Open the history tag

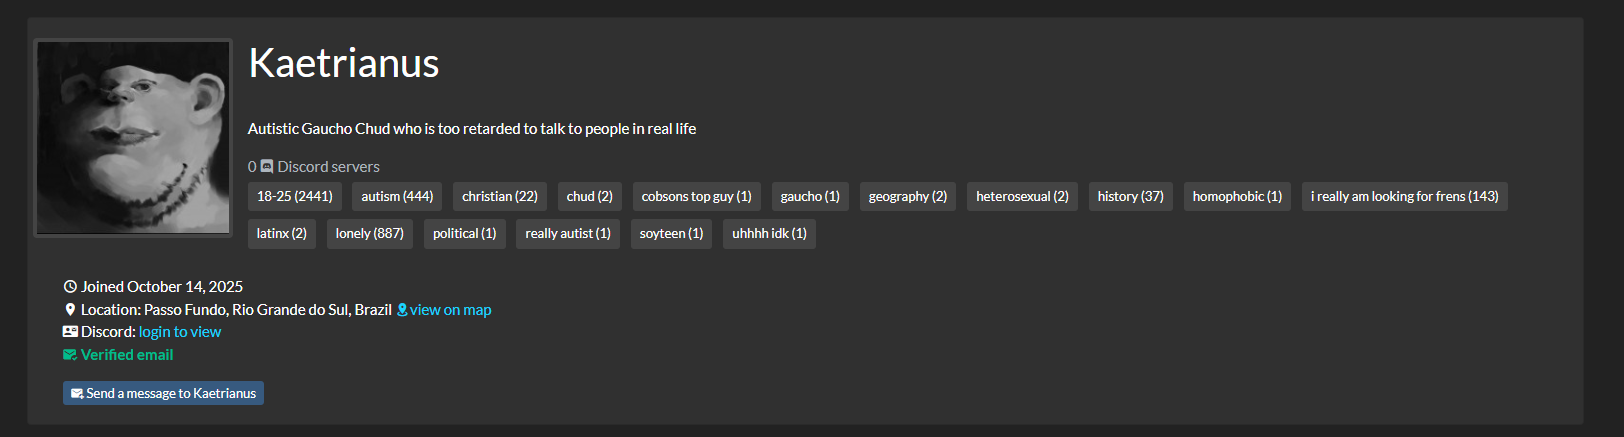click(1130, 197)
